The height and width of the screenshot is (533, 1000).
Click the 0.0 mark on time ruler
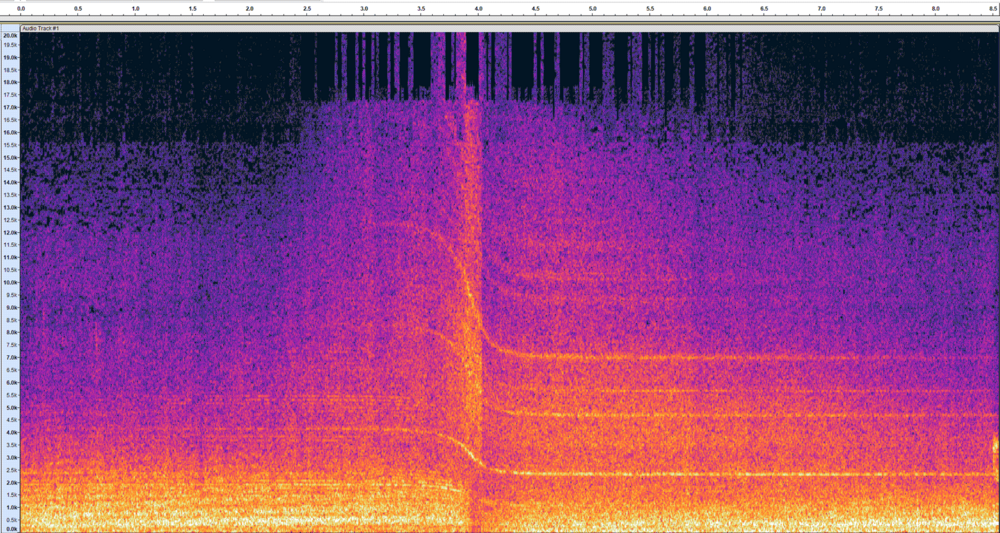pyautogui.click(x=20, y=9)
